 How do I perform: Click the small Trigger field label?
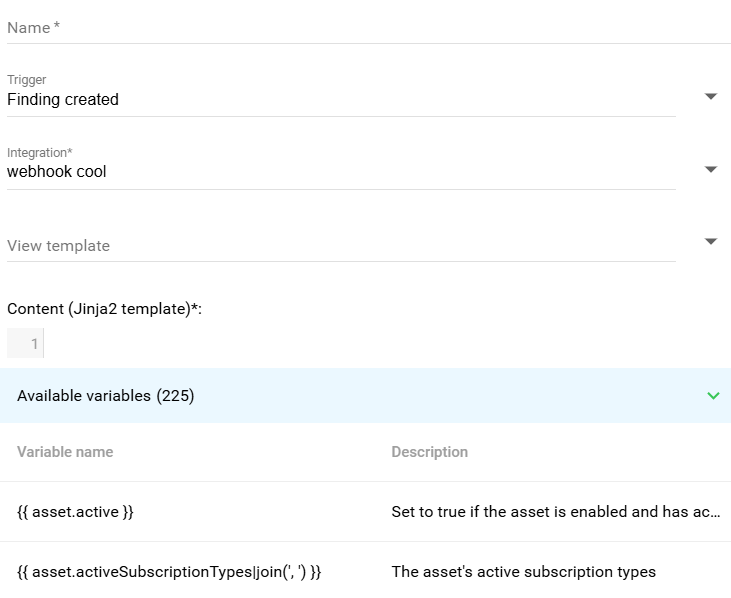[x=27, y=80]
